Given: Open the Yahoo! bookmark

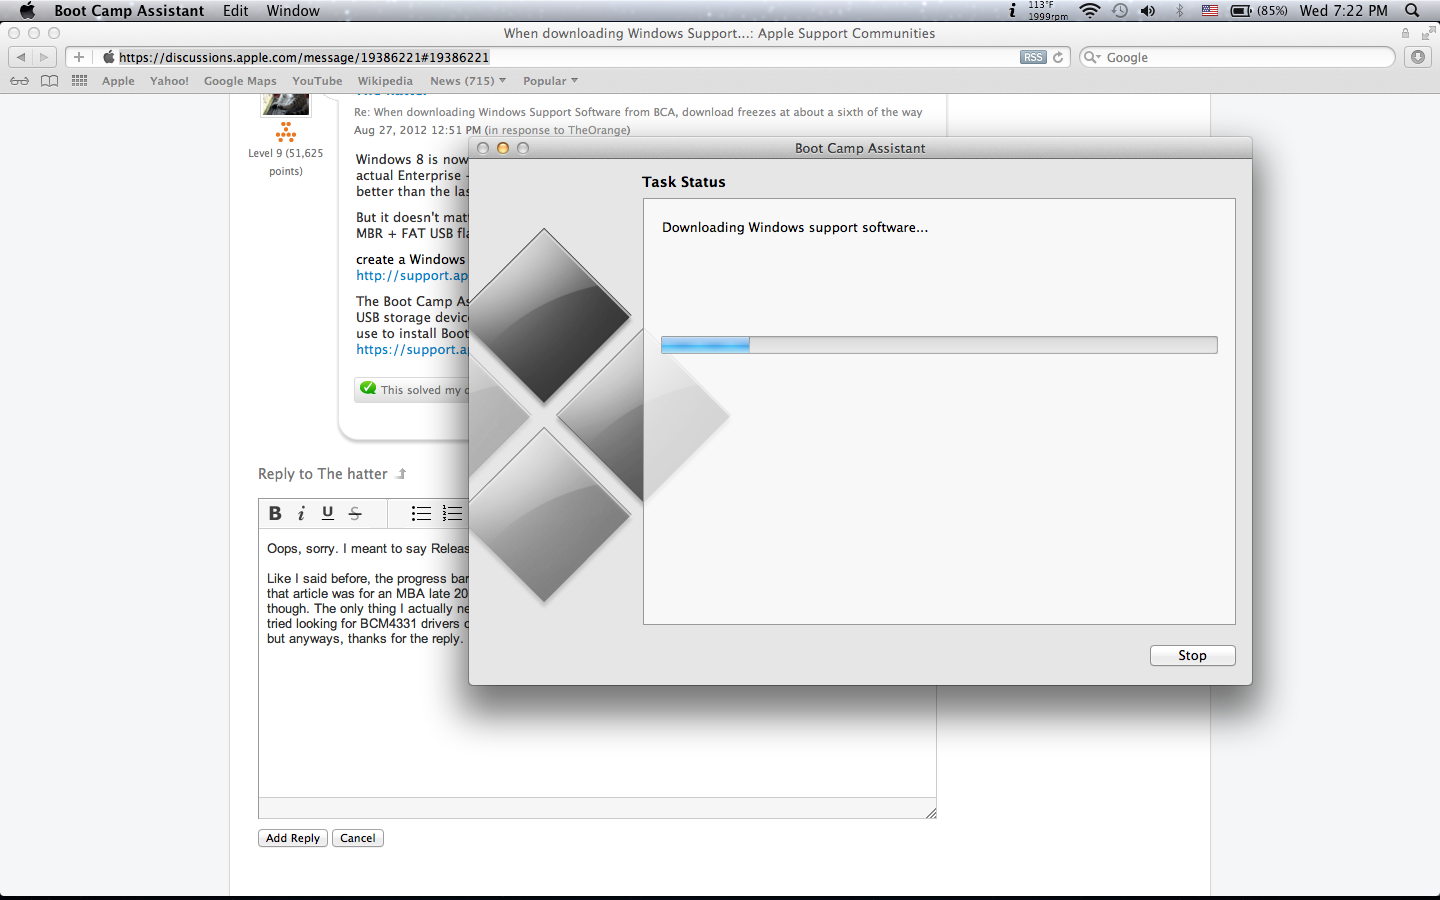Looking at the screenshot, I should pos(169,81).
